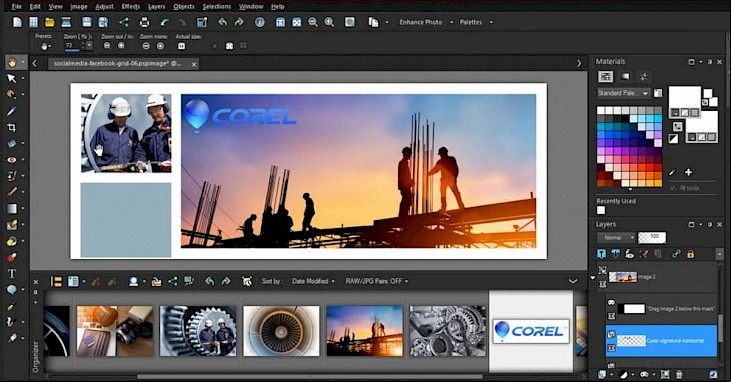731x382 pixels.
Task: Switch Materials to Swatches mode icon
Action: coord(606,76)
